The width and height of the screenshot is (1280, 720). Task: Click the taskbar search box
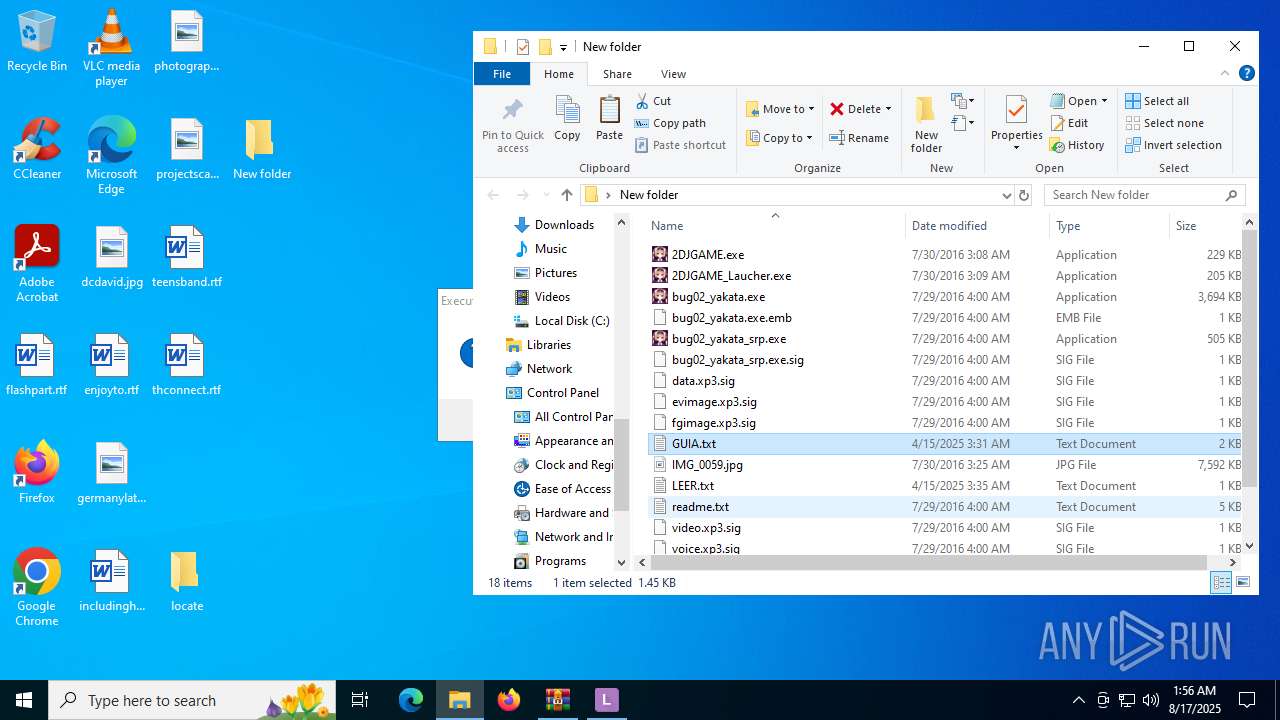pyautogui.click(x=194, y=700)
